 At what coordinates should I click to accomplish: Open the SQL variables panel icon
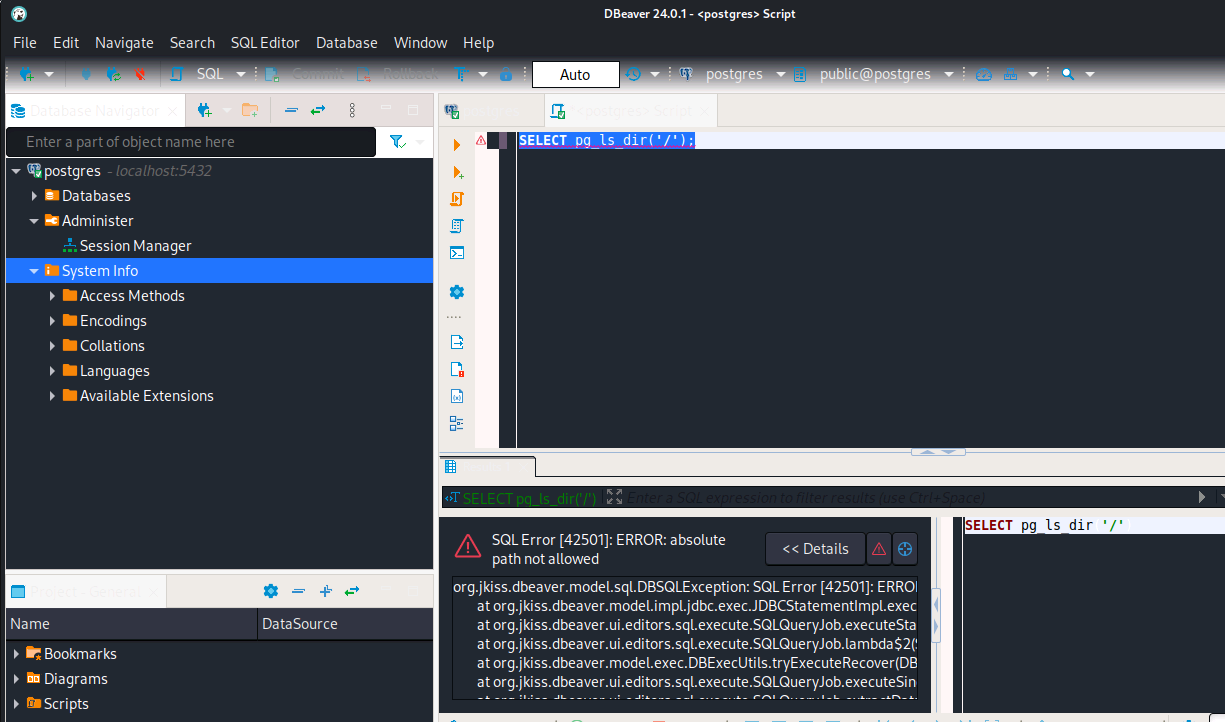click(x=457, y=396)
